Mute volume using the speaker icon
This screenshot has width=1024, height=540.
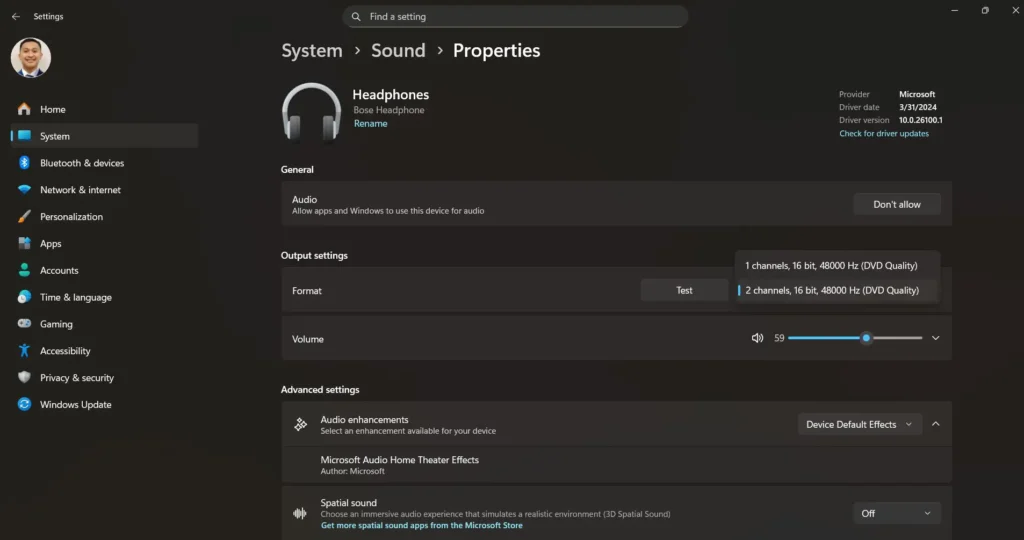click(x=757, y=338)
